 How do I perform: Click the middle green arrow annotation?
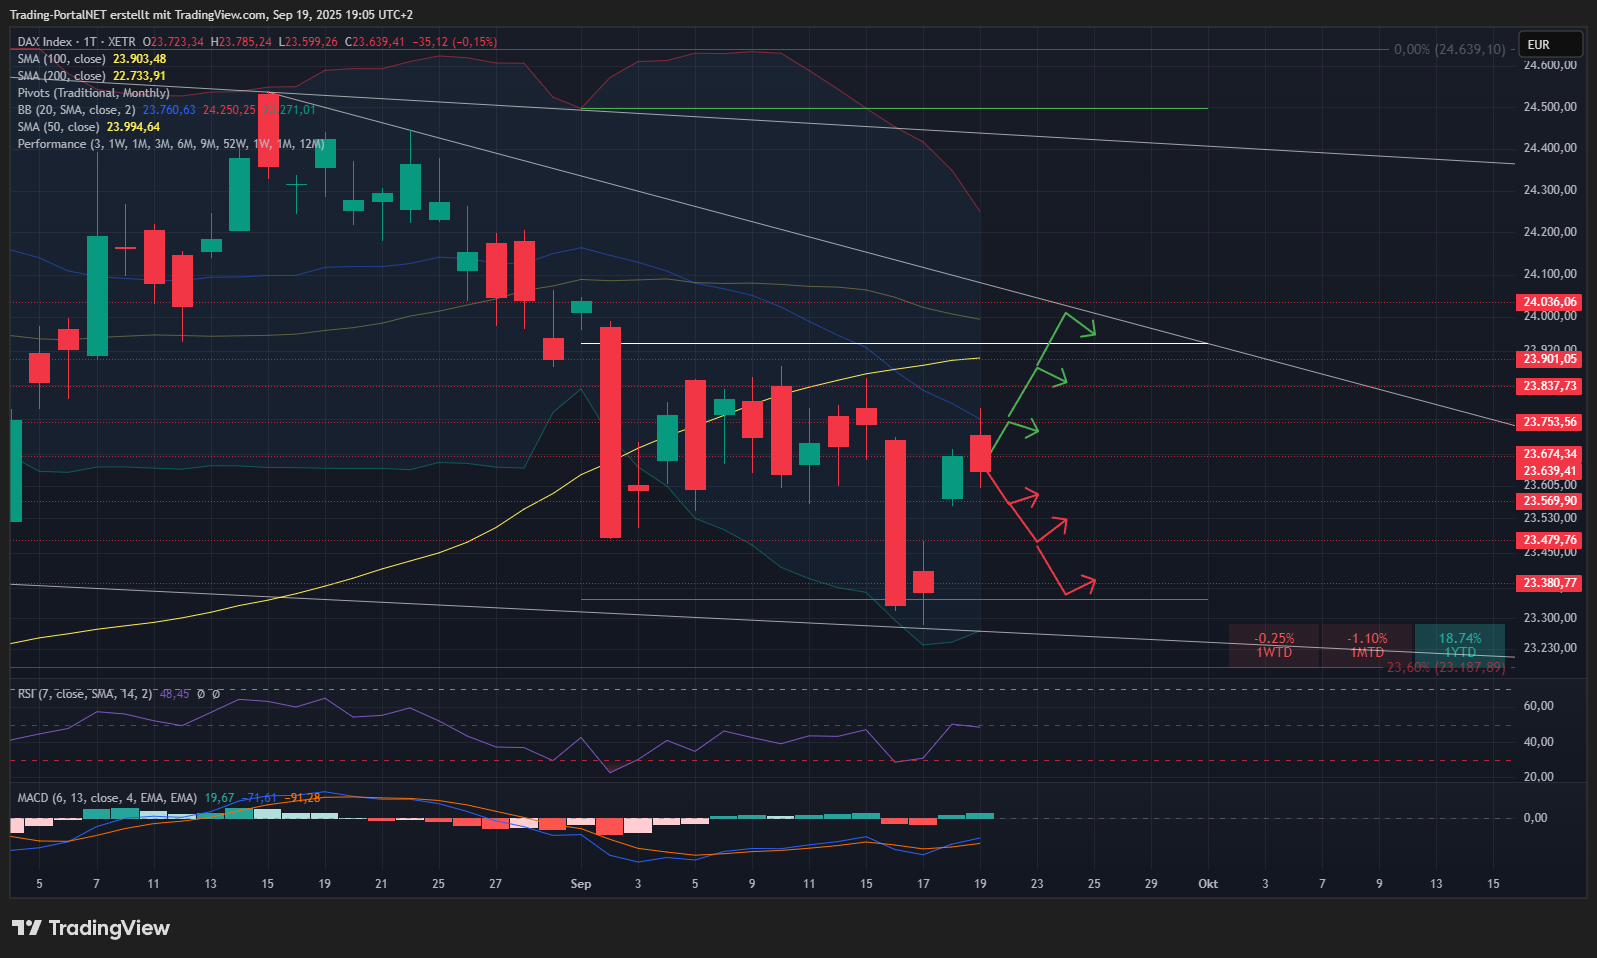coord(1050,376)
